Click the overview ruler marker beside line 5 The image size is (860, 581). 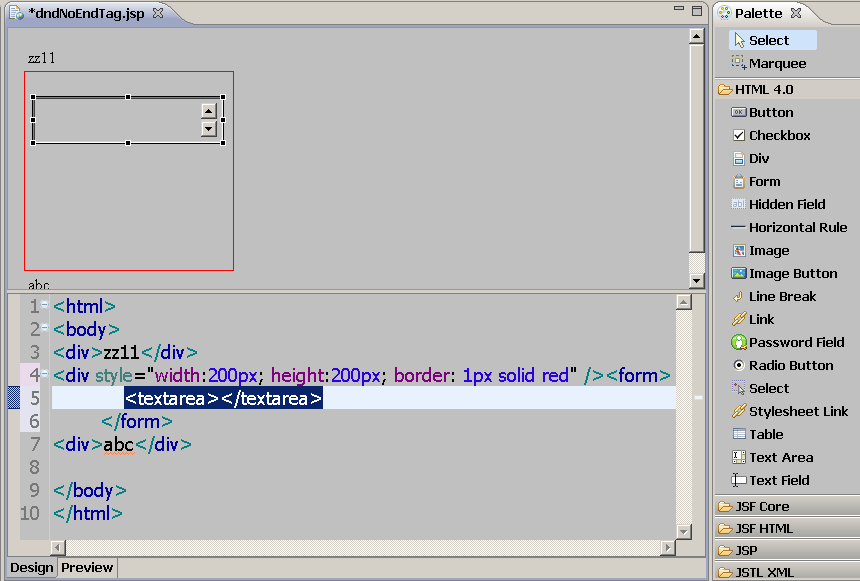[698, 398]
